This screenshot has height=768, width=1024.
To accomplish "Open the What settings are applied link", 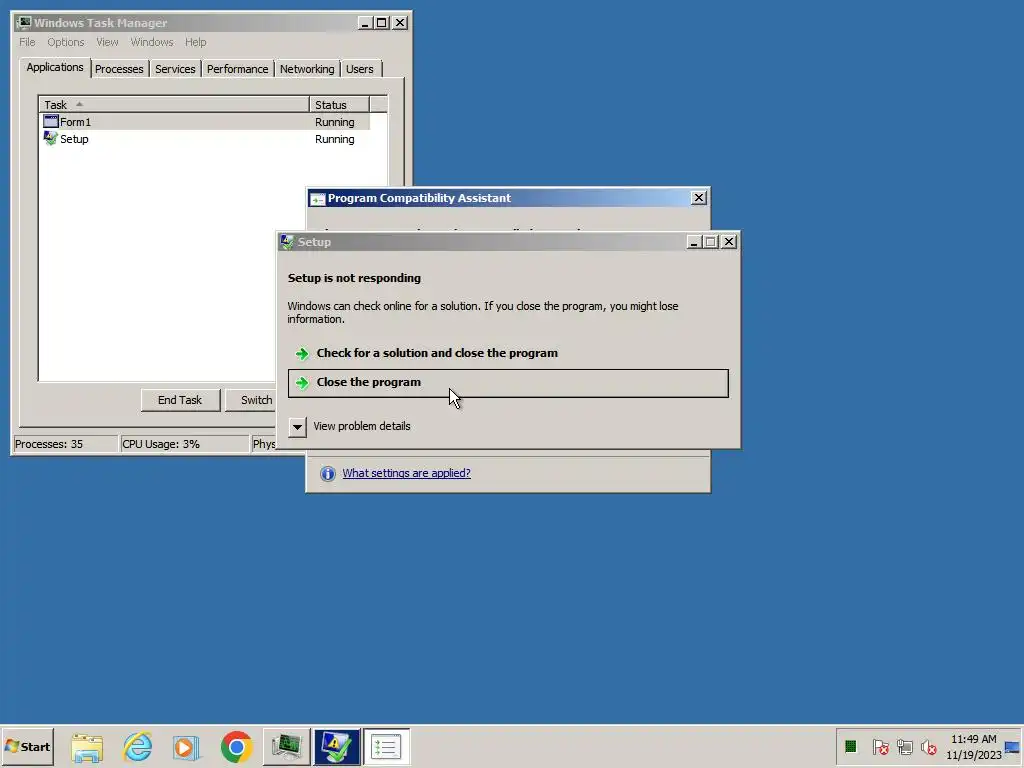I will tap(406, 473).
